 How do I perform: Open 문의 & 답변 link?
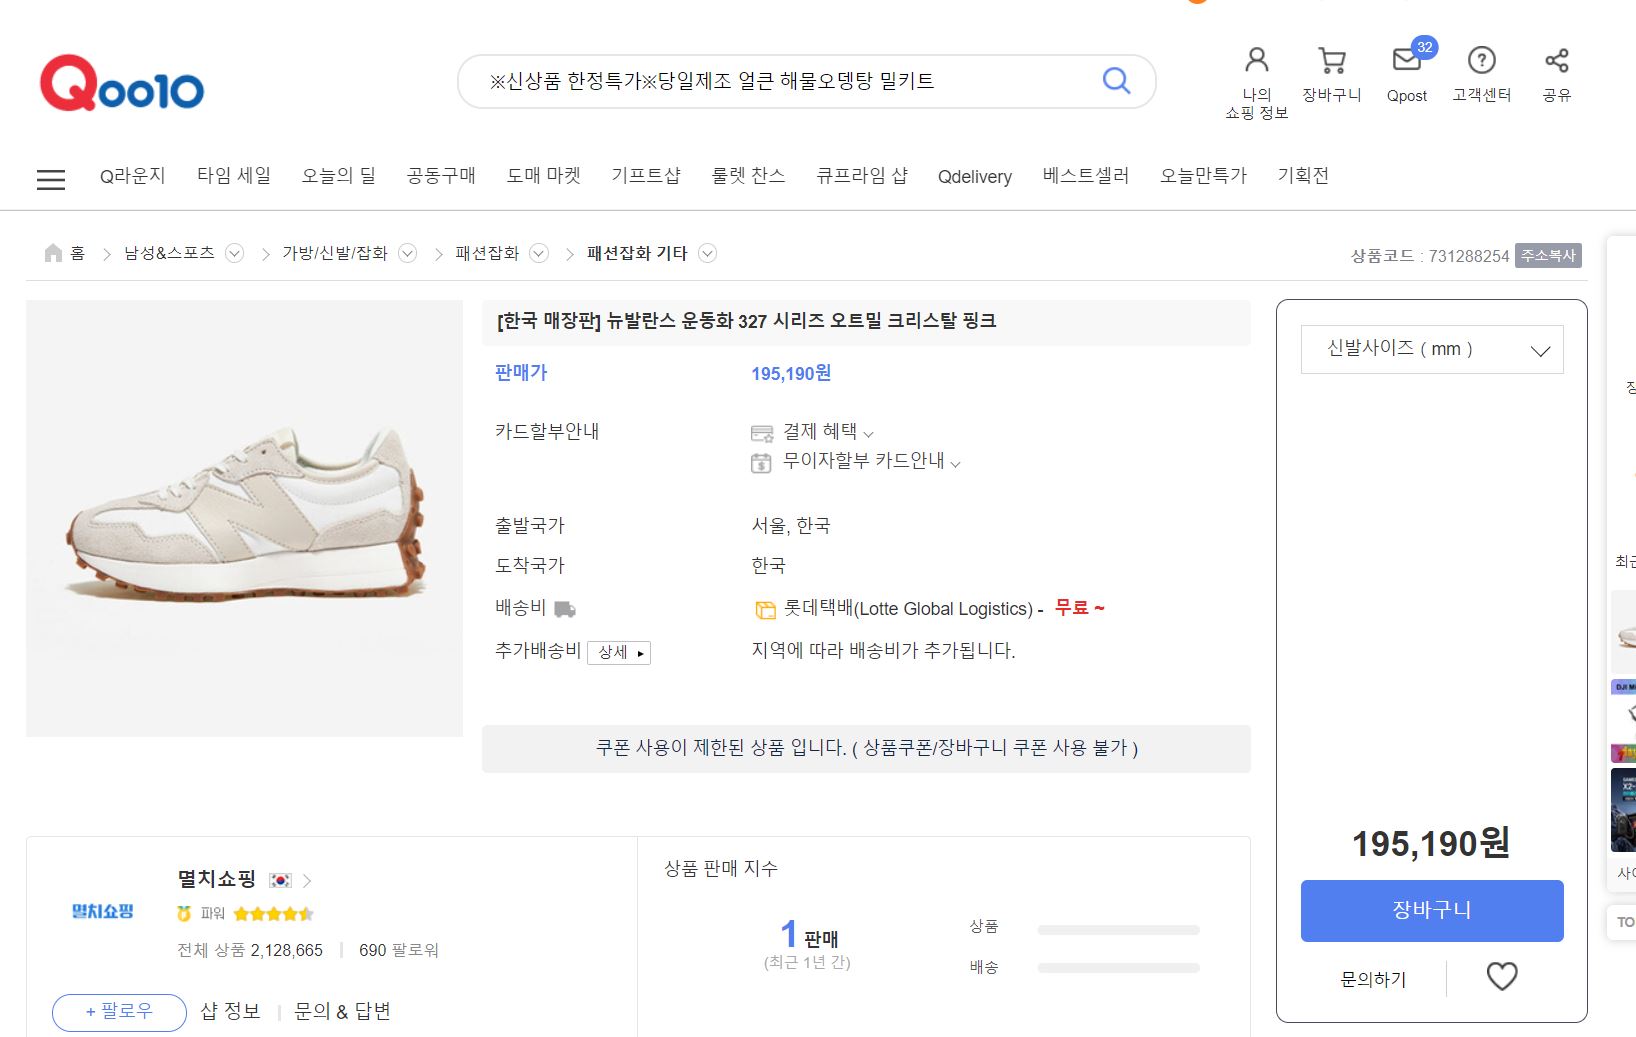pos(342,1011)
